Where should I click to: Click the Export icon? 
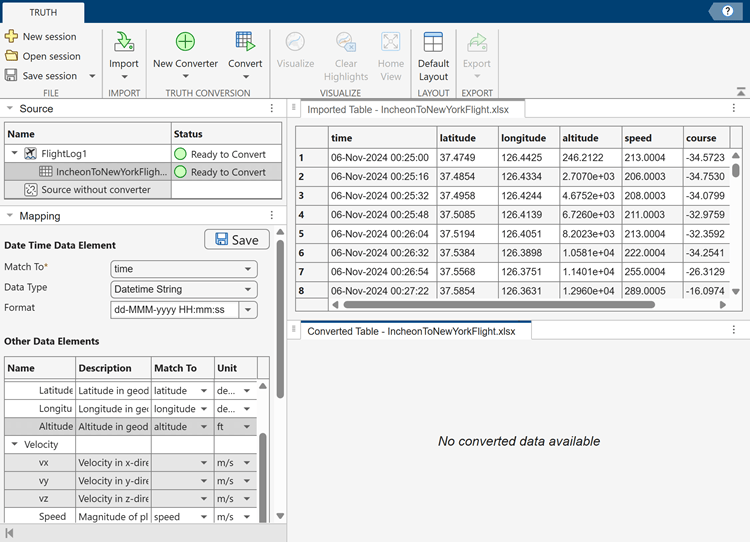477,42
